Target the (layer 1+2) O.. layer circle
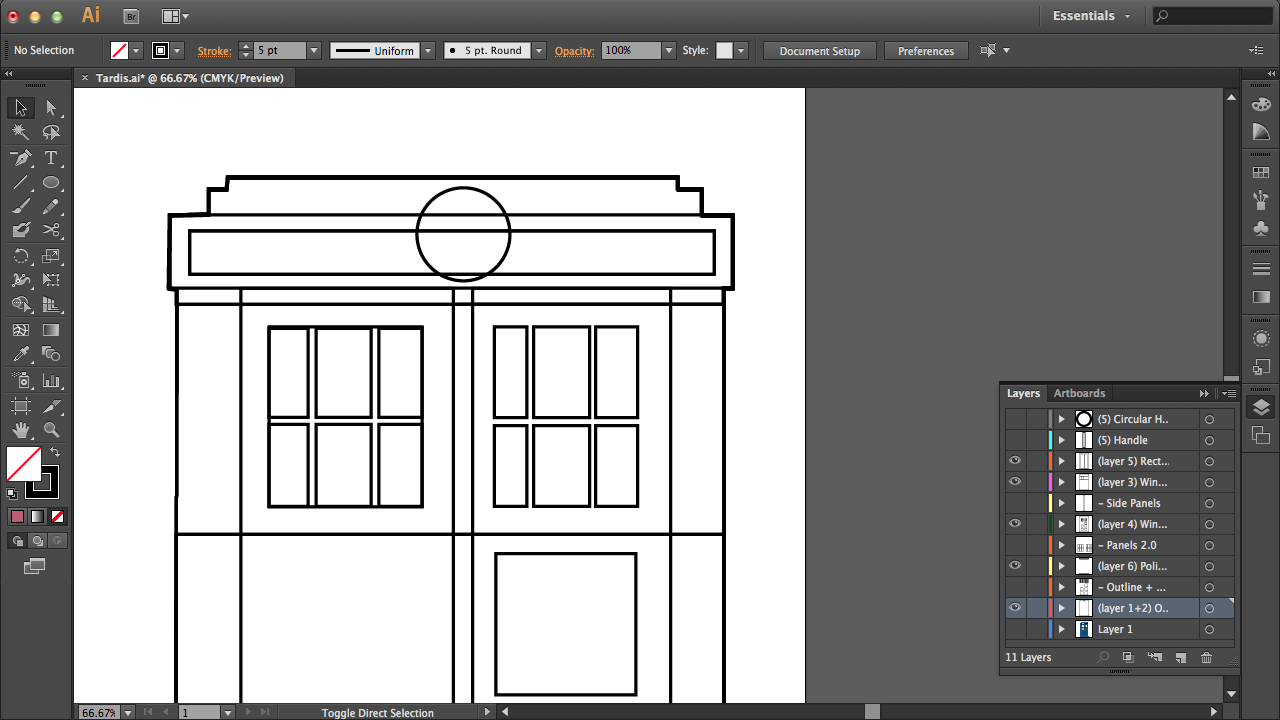This screenshot has width=1280, height=720. point(1209,608)
